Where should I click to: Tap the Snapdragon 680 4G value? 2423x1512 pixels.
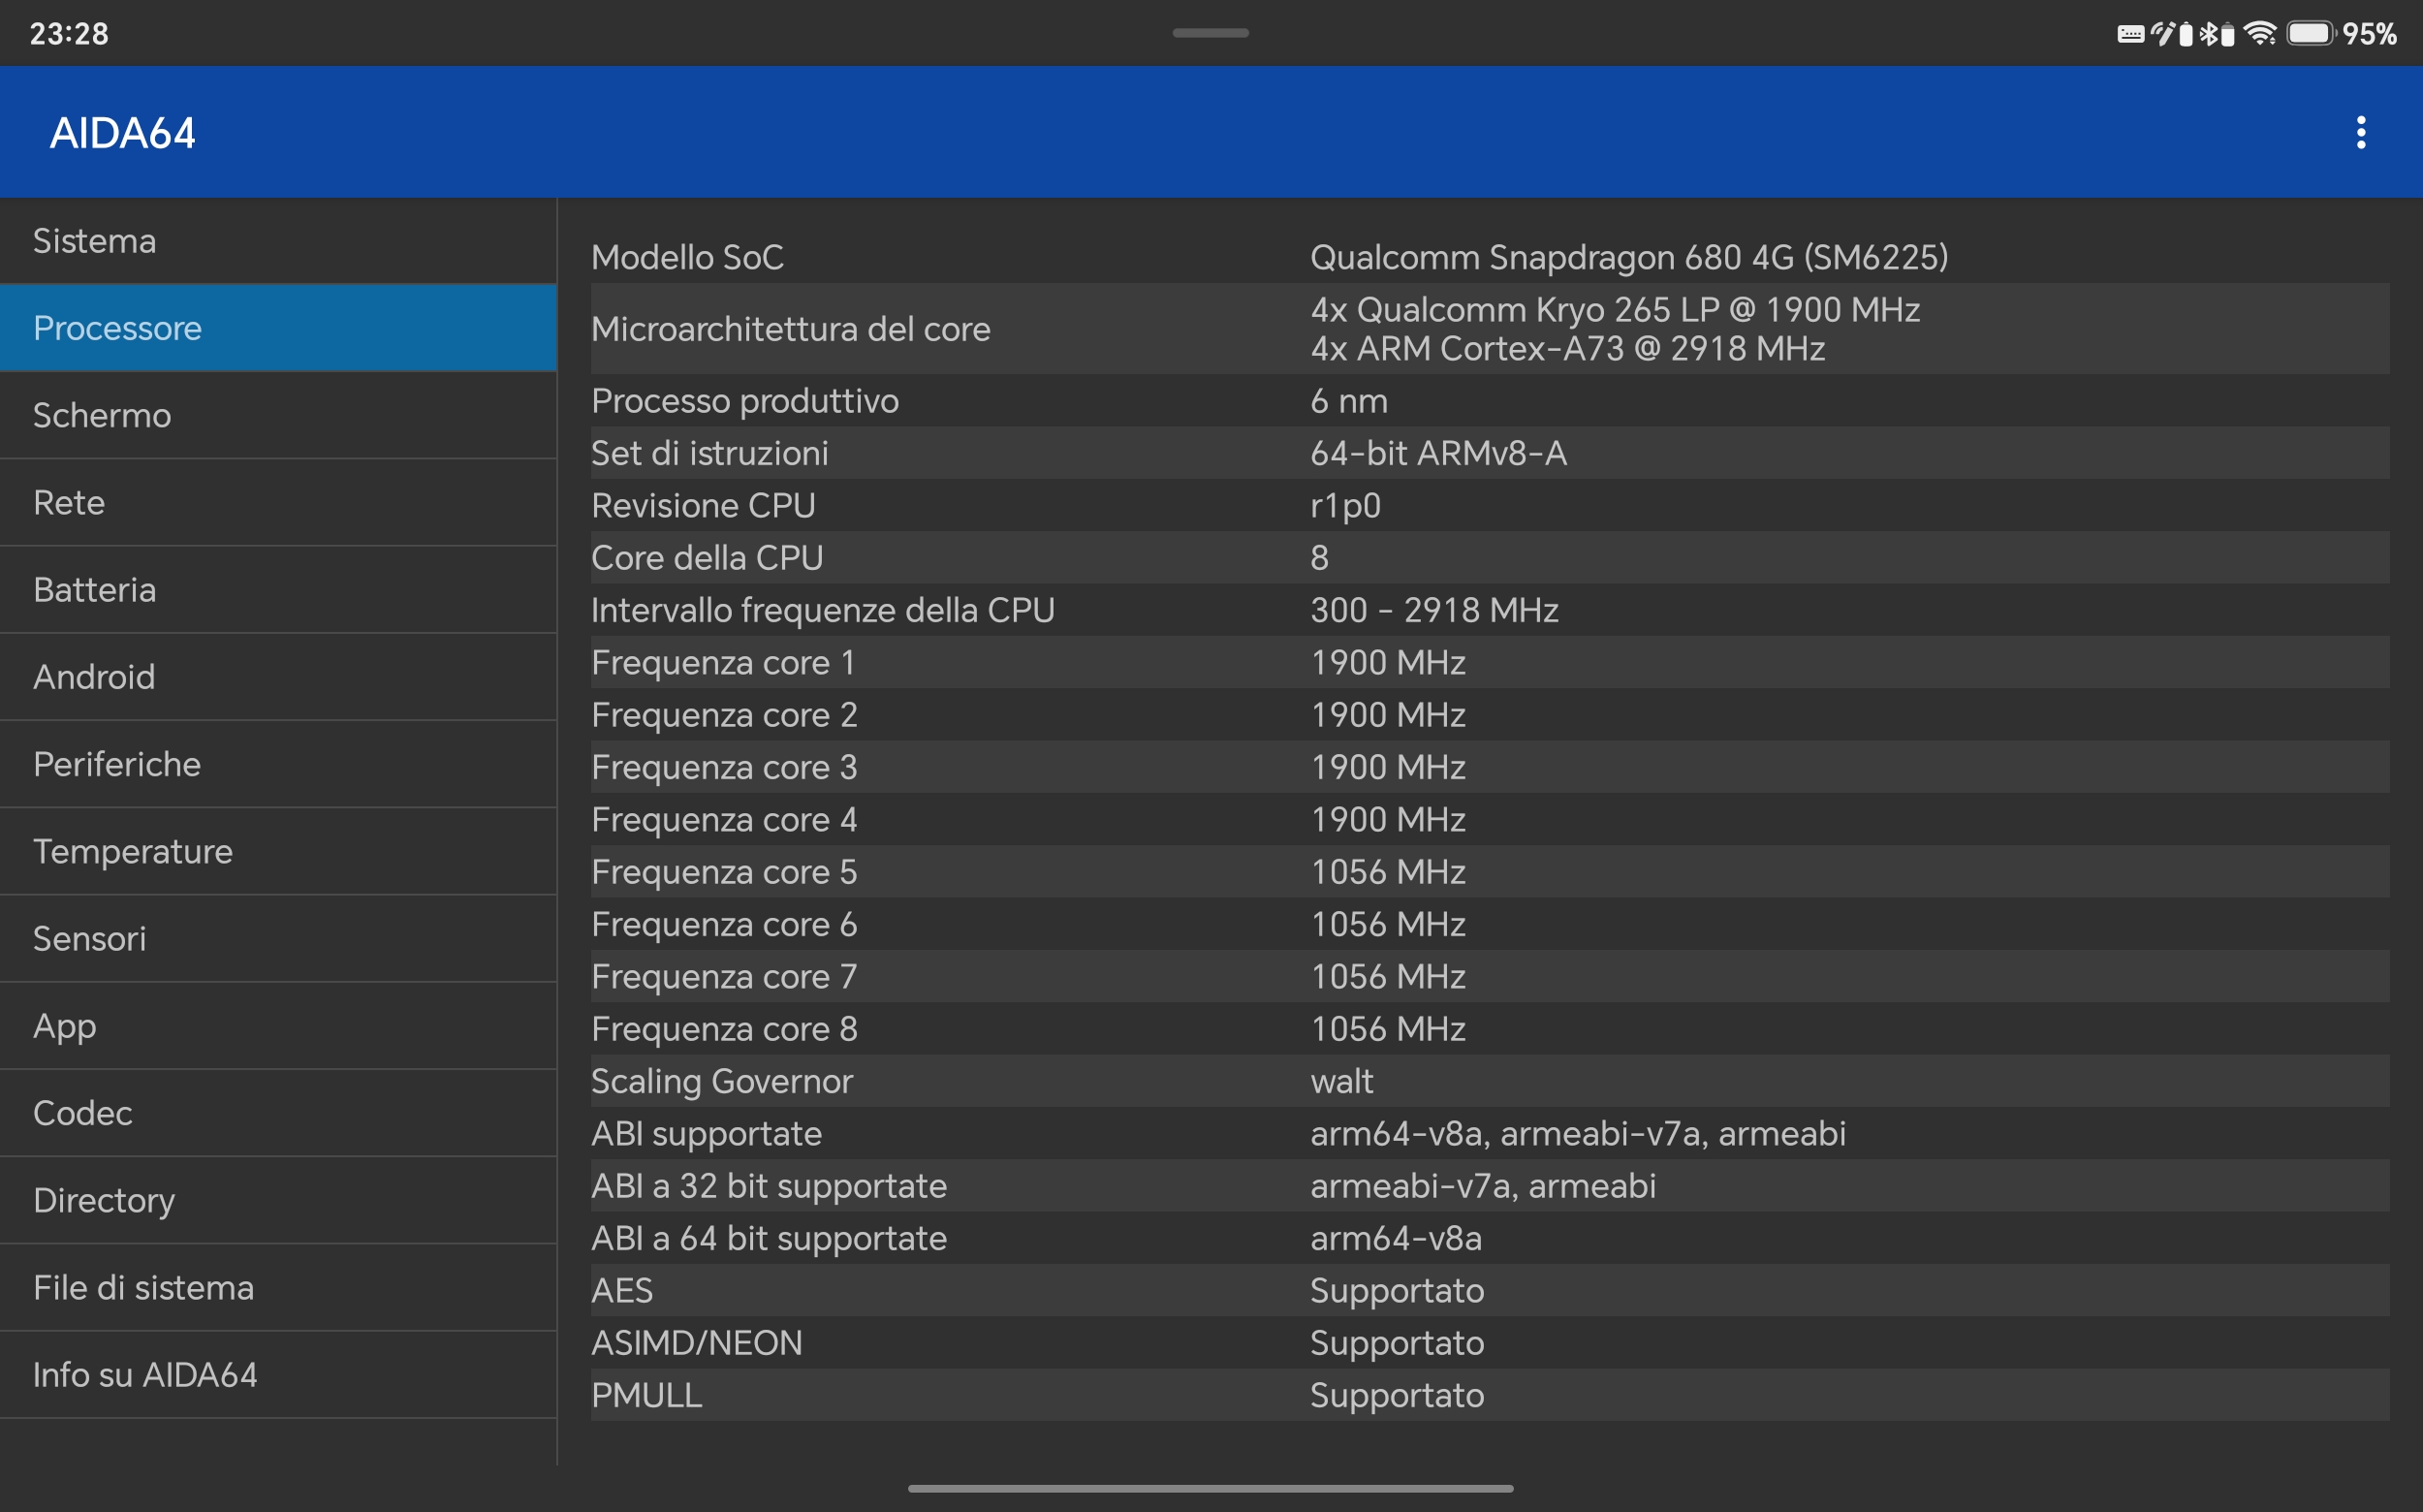pyautogui.click(x=1628, y=257)
